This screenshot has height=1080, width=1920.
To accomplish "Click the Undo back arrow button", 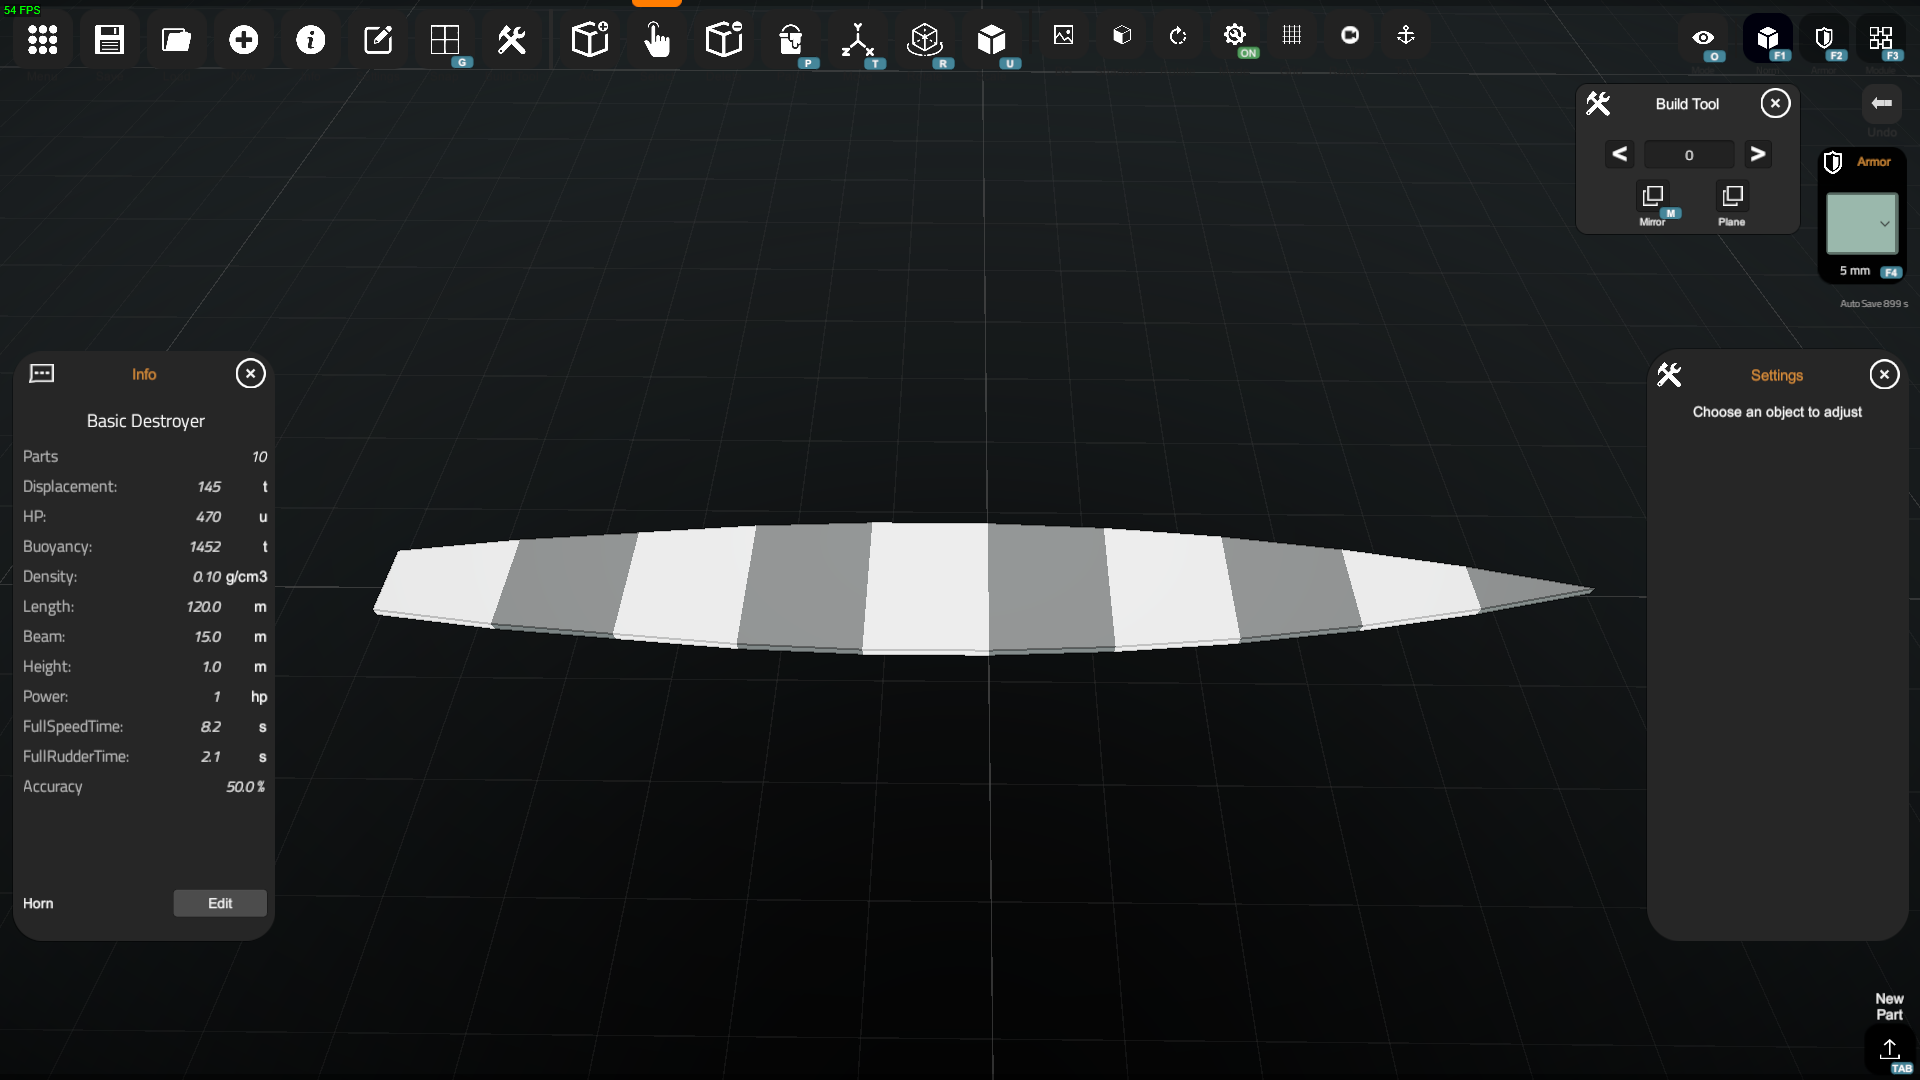I will (1881, 104).
